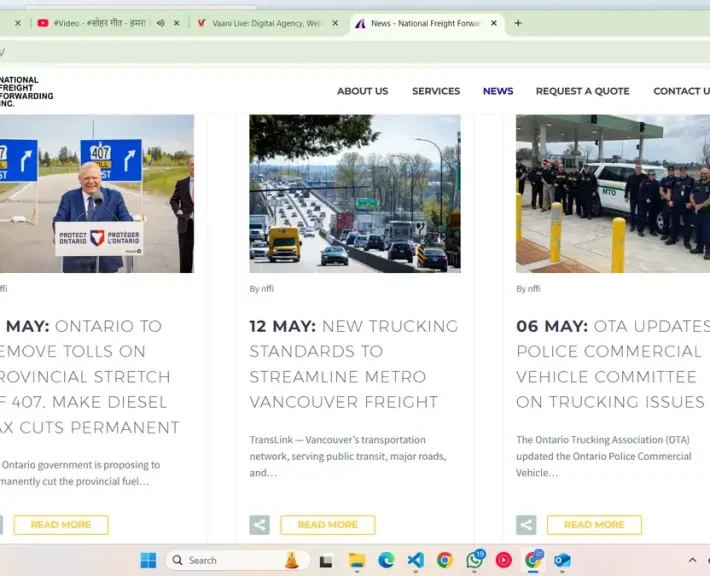The image size is (710, 576).
Task: Open the red music player taskbar icon
Action: click(504, 561)
